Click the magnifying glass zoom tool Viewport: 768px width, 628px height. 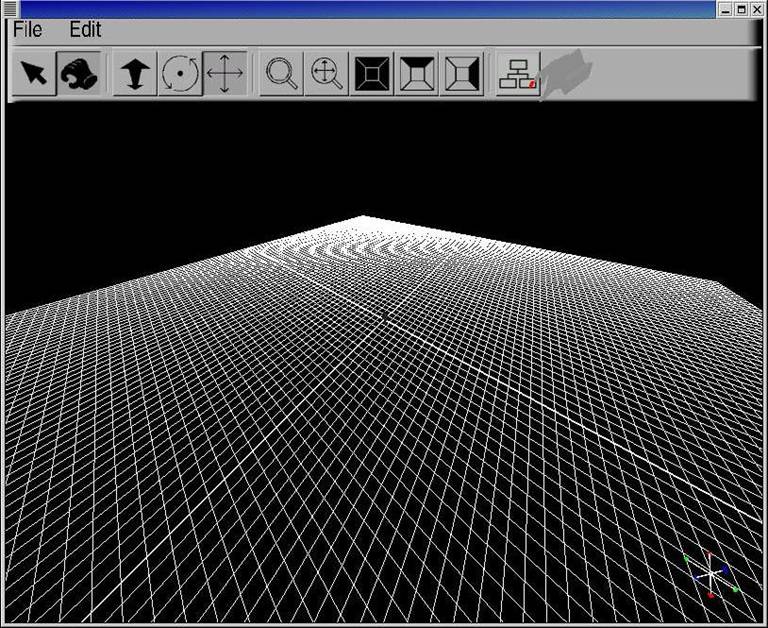[281, 73]
